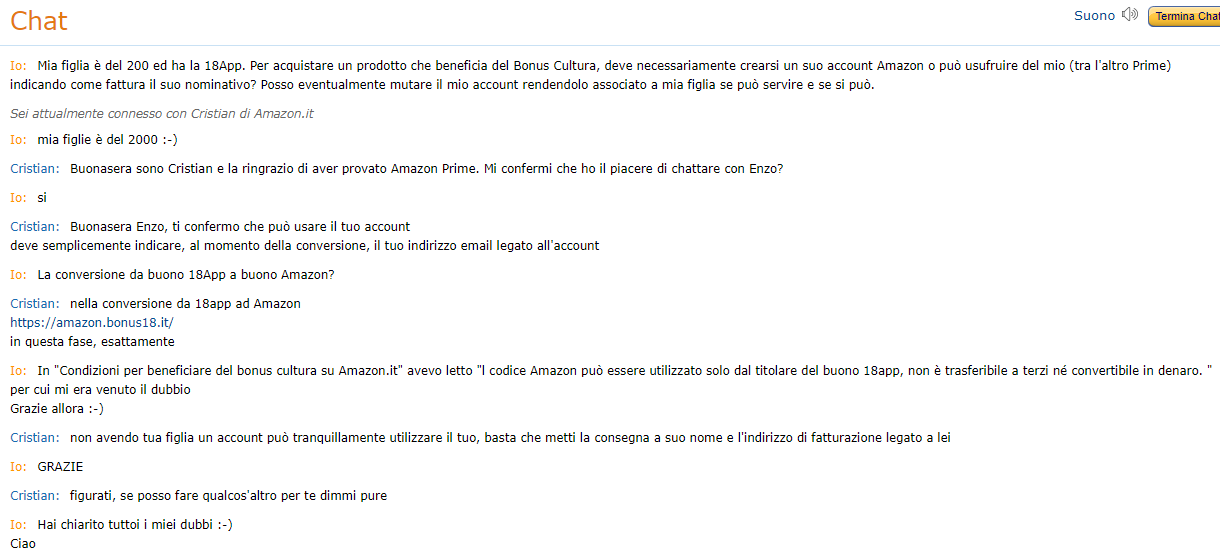Open the amazon.bonus18.it link
The height and width of the screenshot is (553, 1220).
(x=92, y=322)
